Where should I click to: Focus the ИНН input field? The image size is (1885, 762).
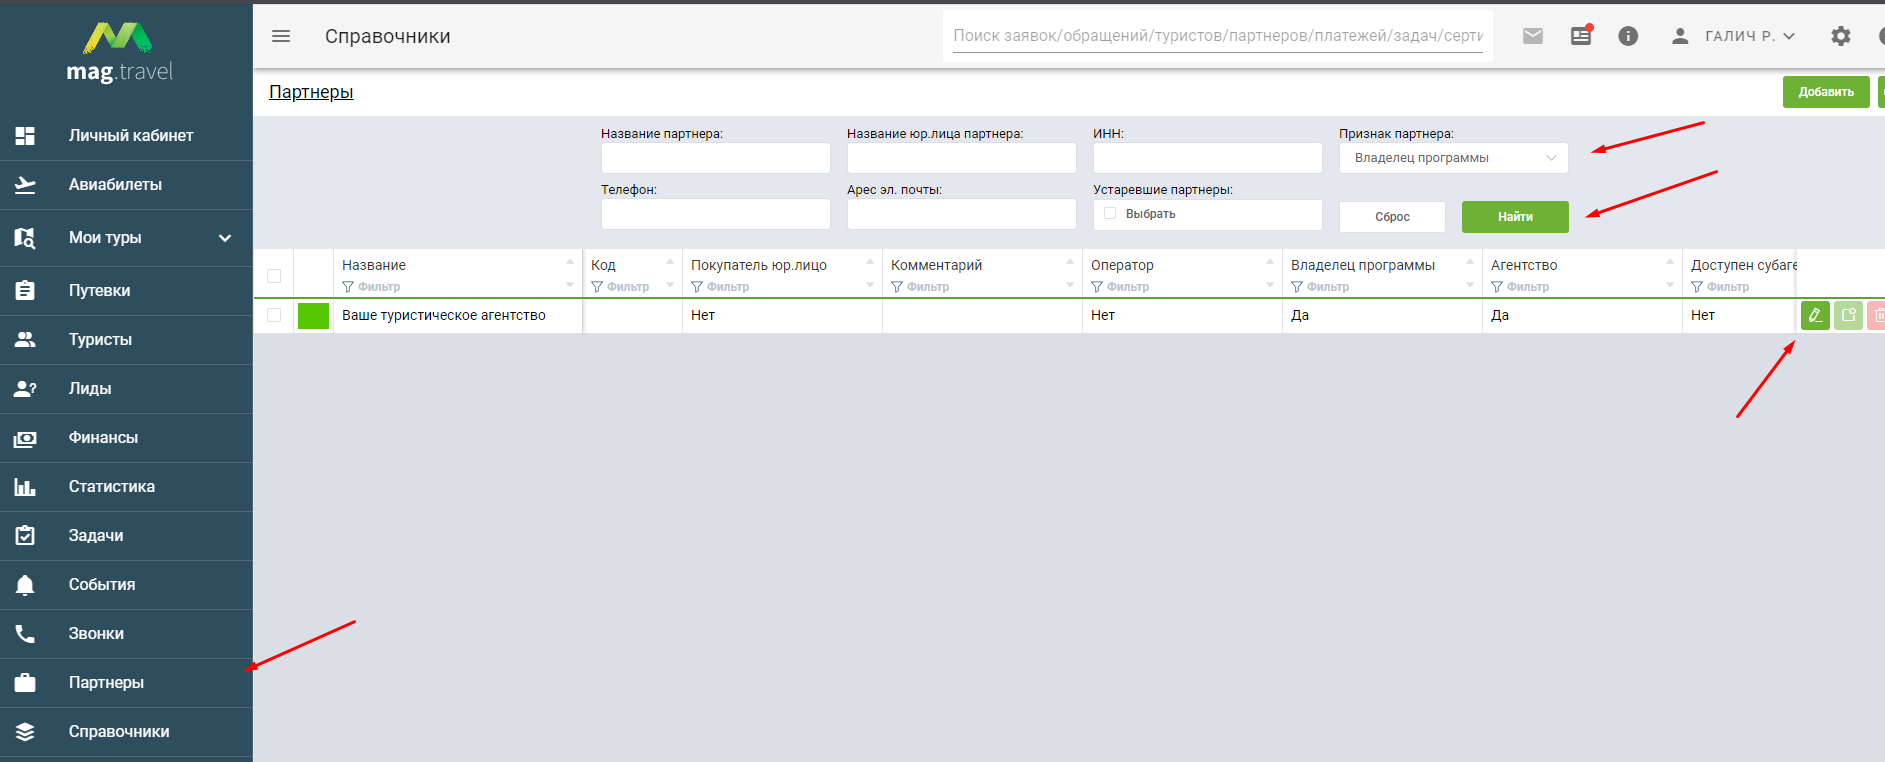point(1208,158)
